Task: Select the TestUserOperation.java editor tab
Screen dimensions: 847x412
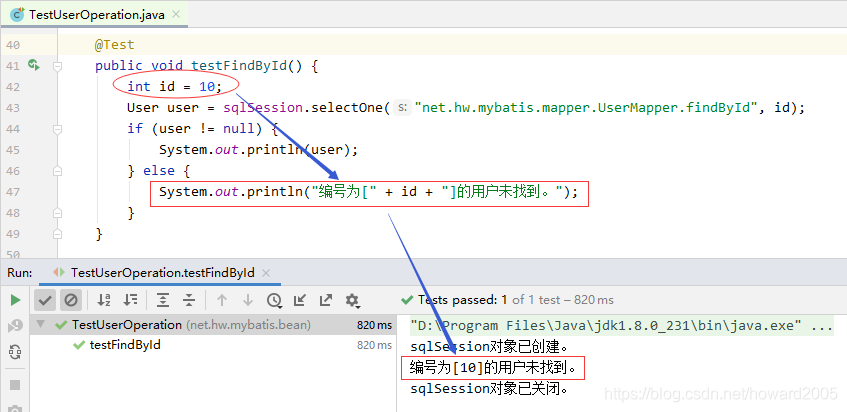Action: 95,15
